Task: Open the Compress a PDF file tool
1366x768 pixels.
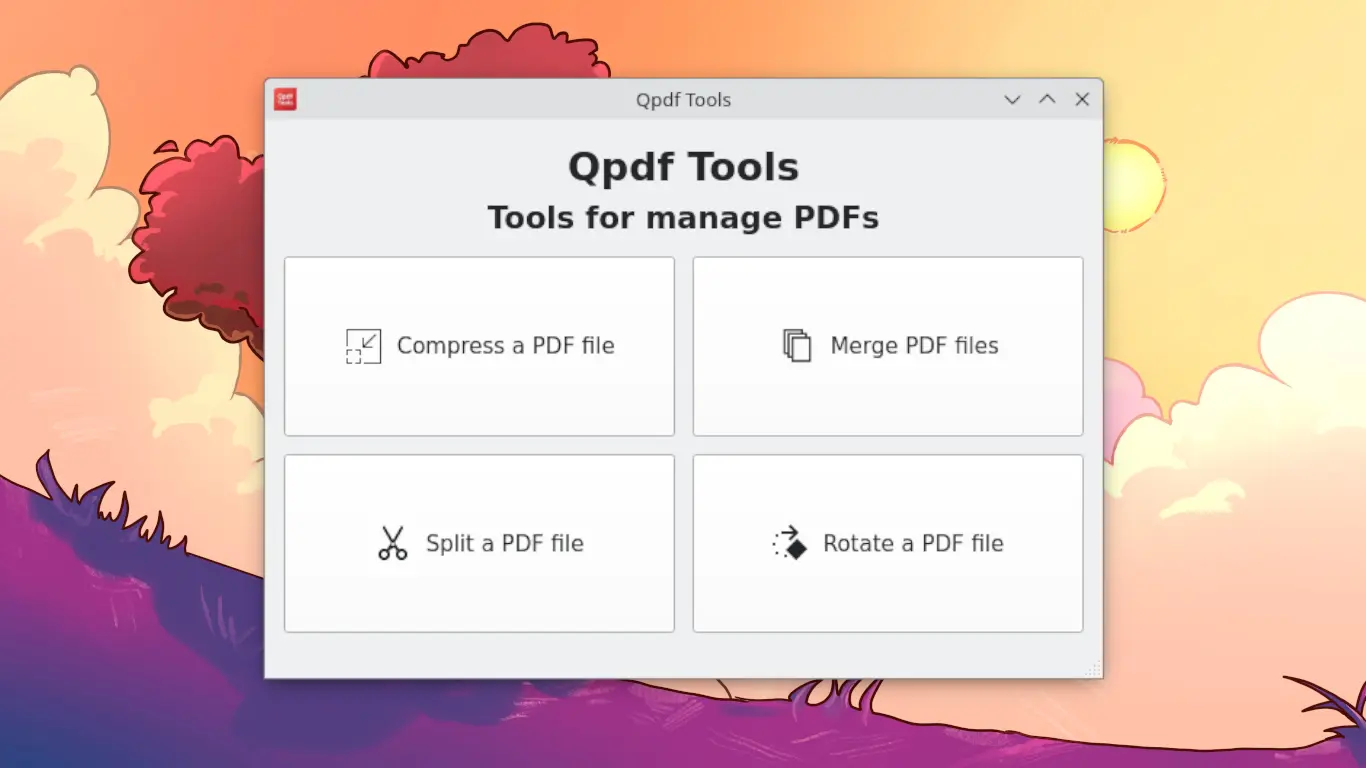Action: pyautogui.click(x=479, y=346)
